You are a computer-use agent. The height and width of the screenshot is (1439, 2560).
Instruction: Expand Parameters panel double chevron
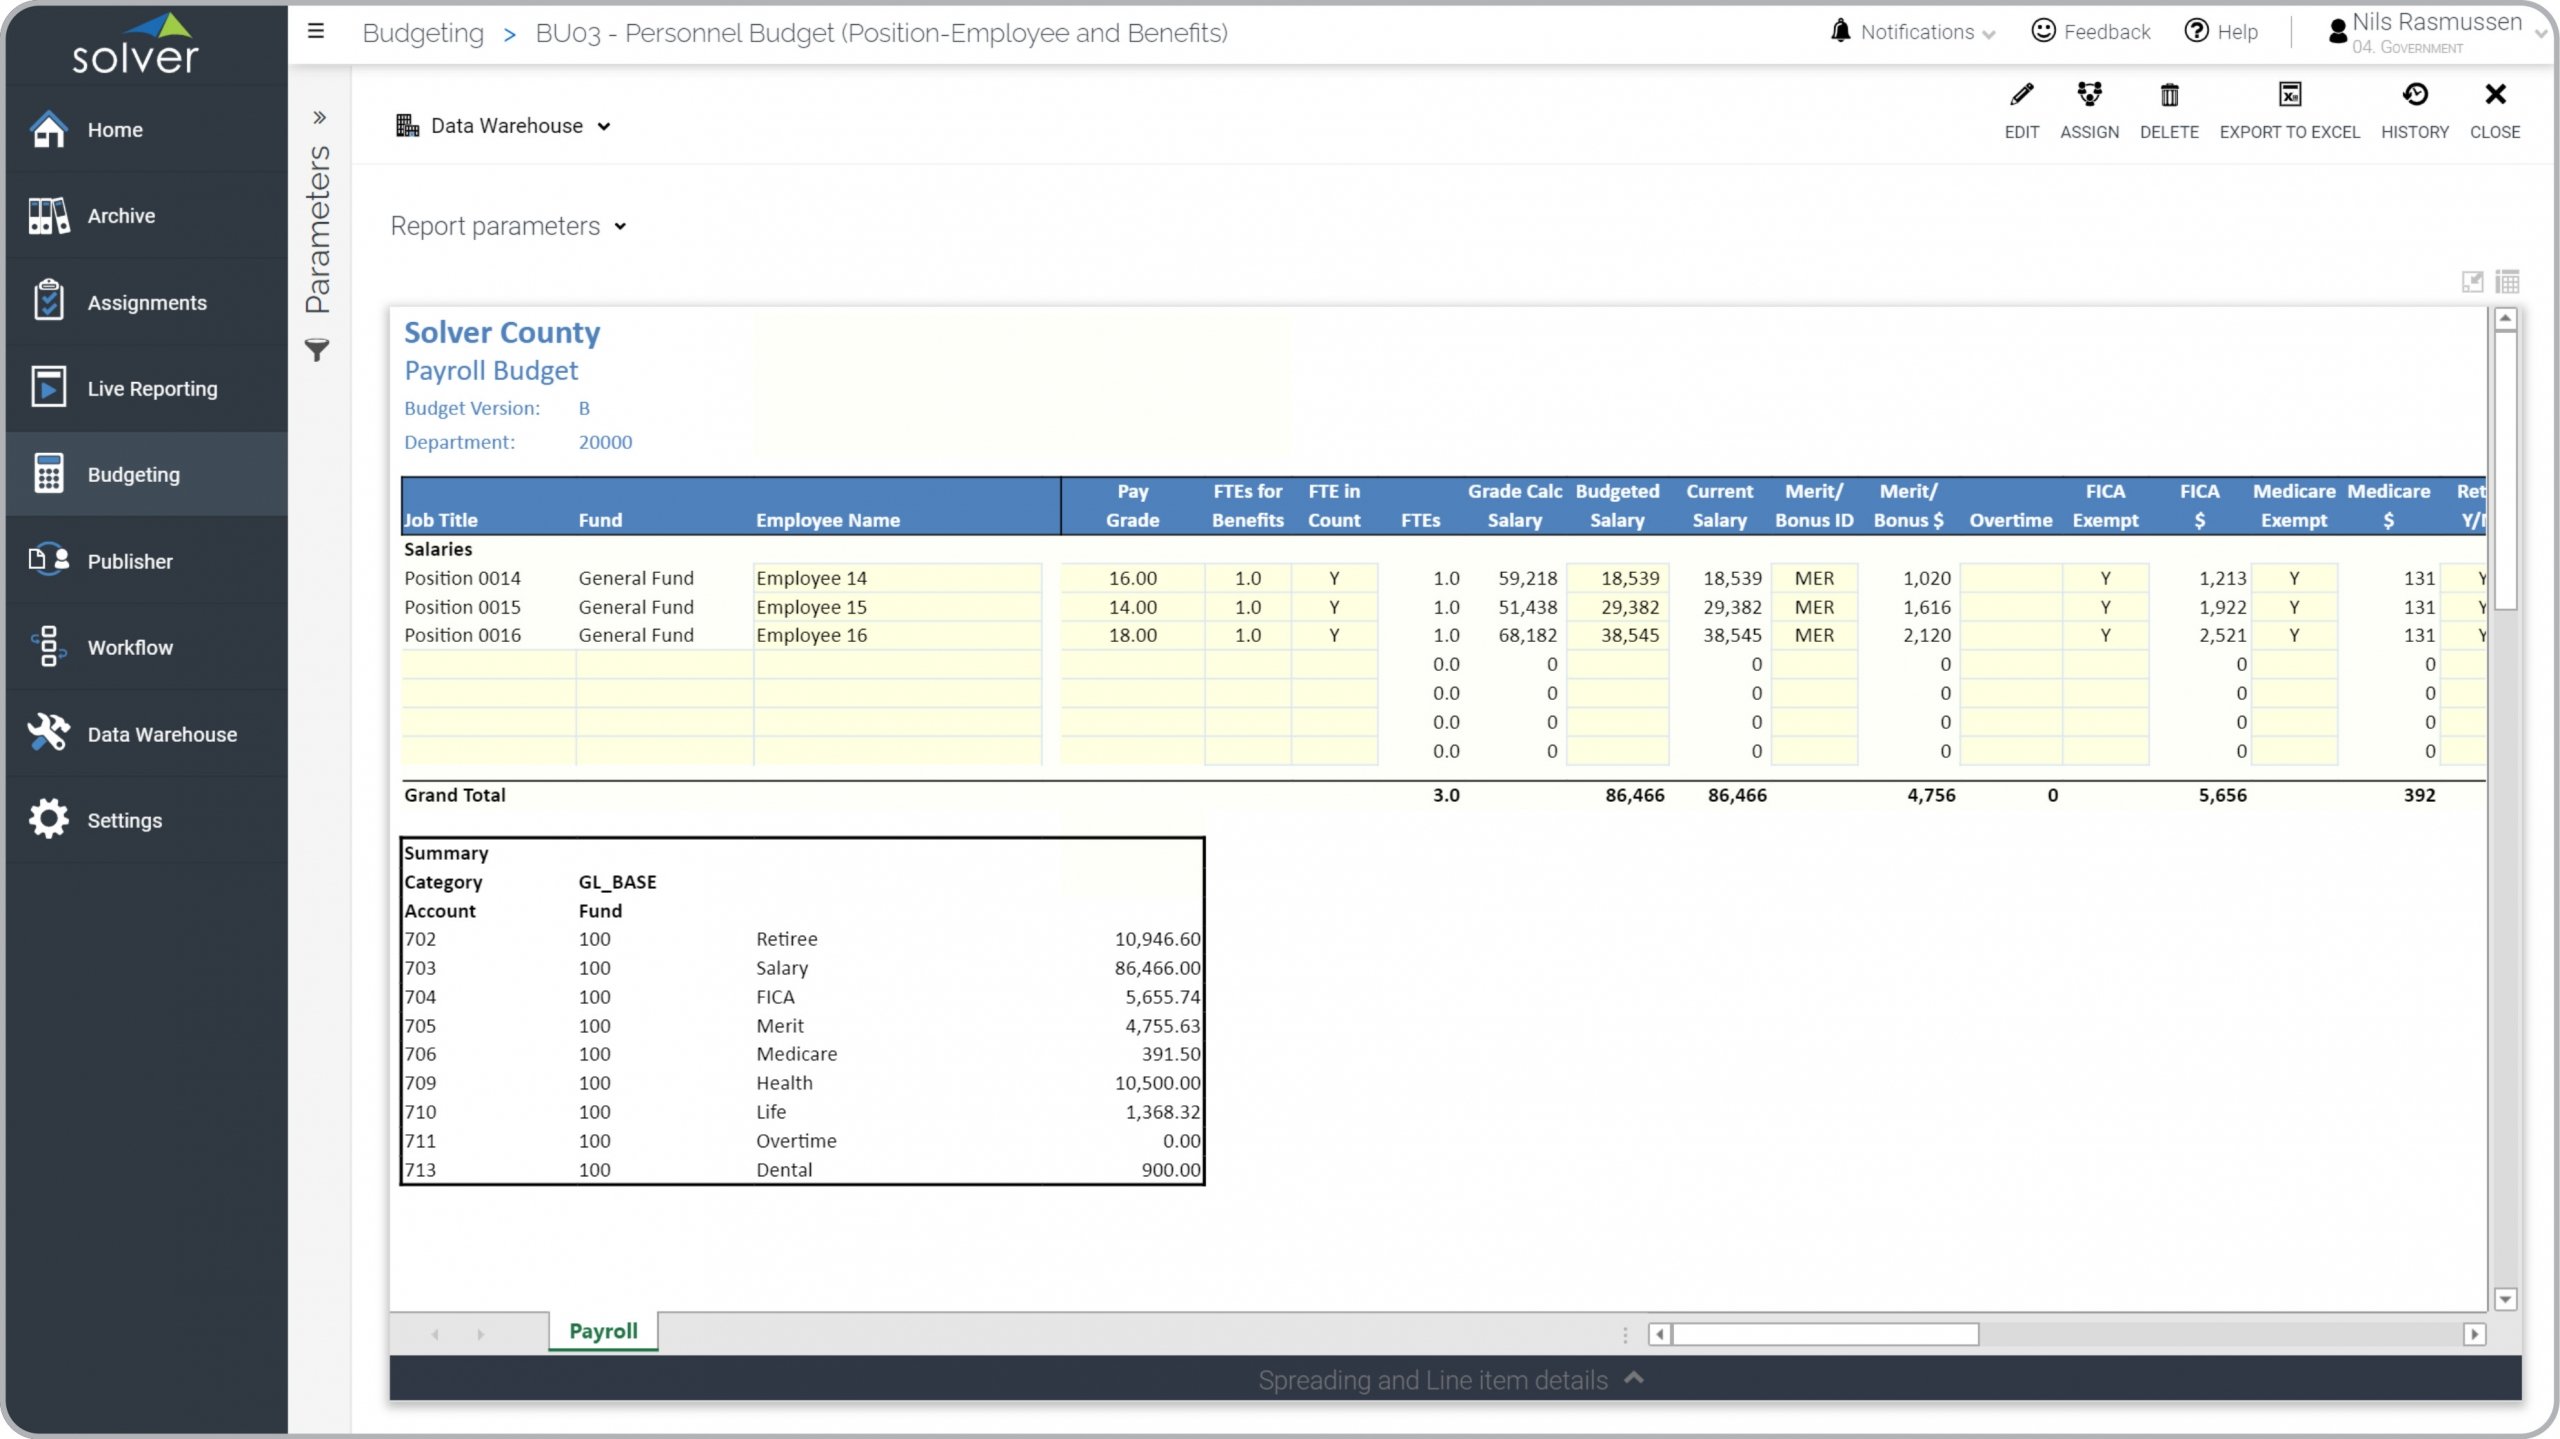click(319, 117)
